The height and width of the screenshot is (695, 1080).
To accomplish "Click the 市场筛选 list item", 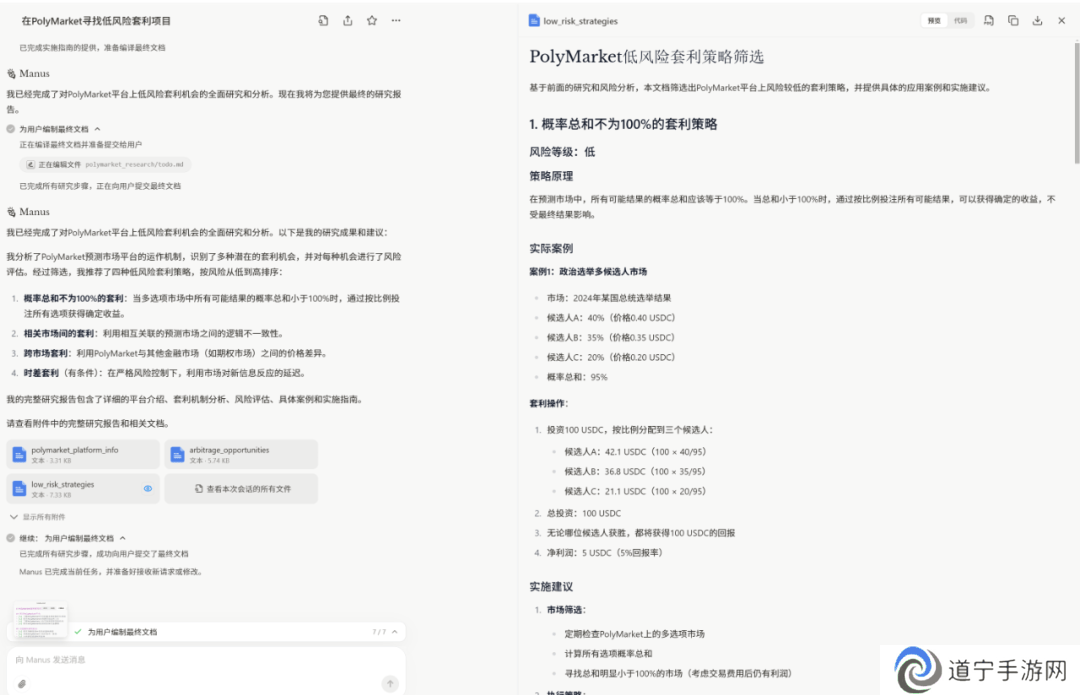I will 567,610.
